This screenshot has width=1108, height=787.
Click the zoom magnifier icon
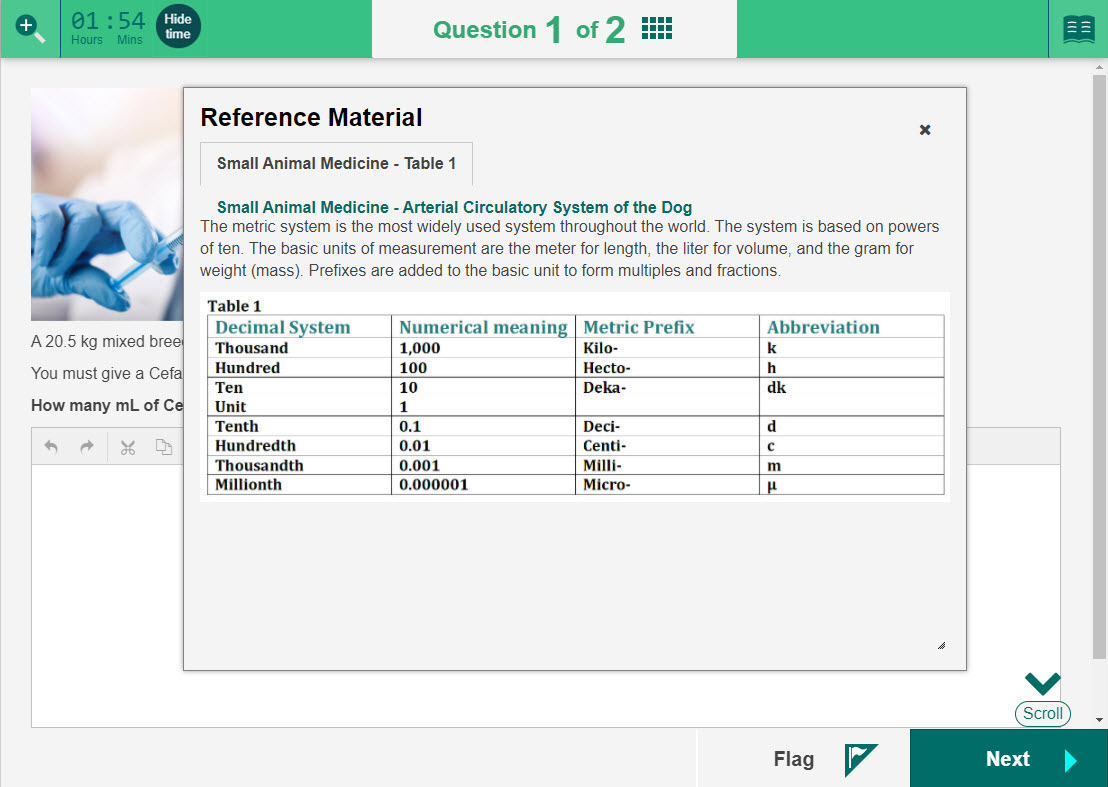[x=30, y=28]
